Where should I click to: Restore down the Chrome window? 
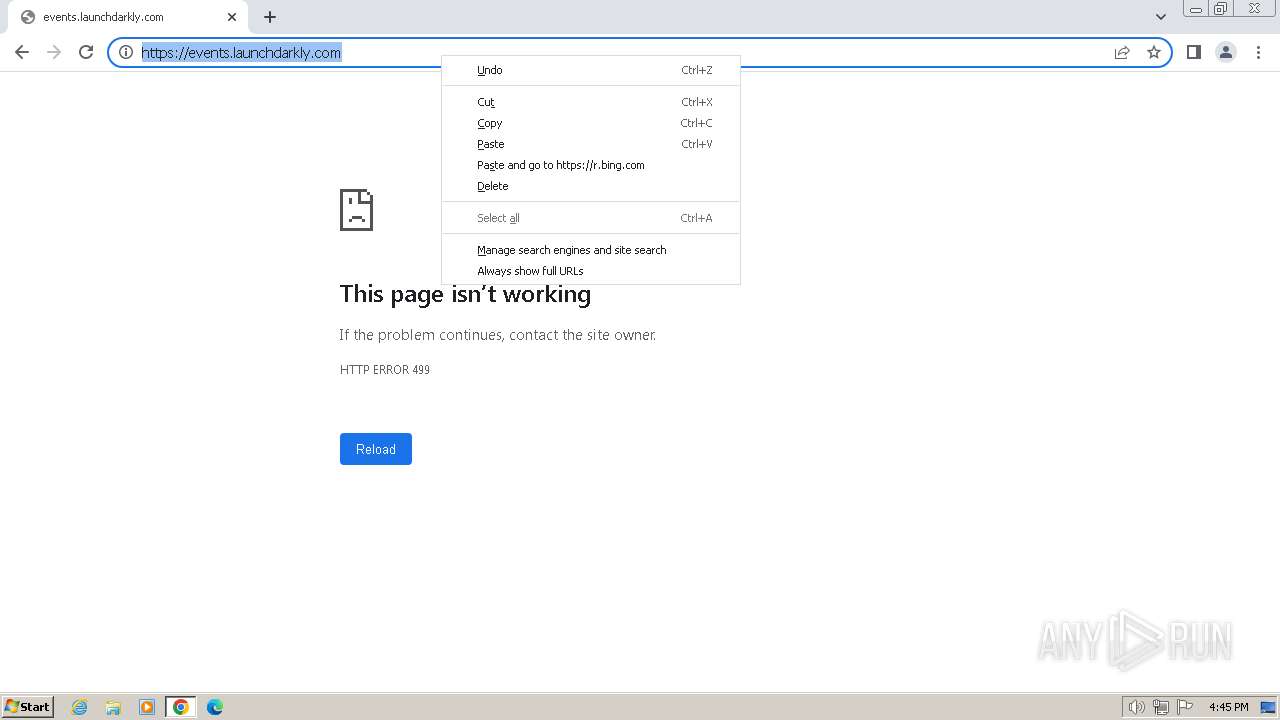click(1222, 9)
